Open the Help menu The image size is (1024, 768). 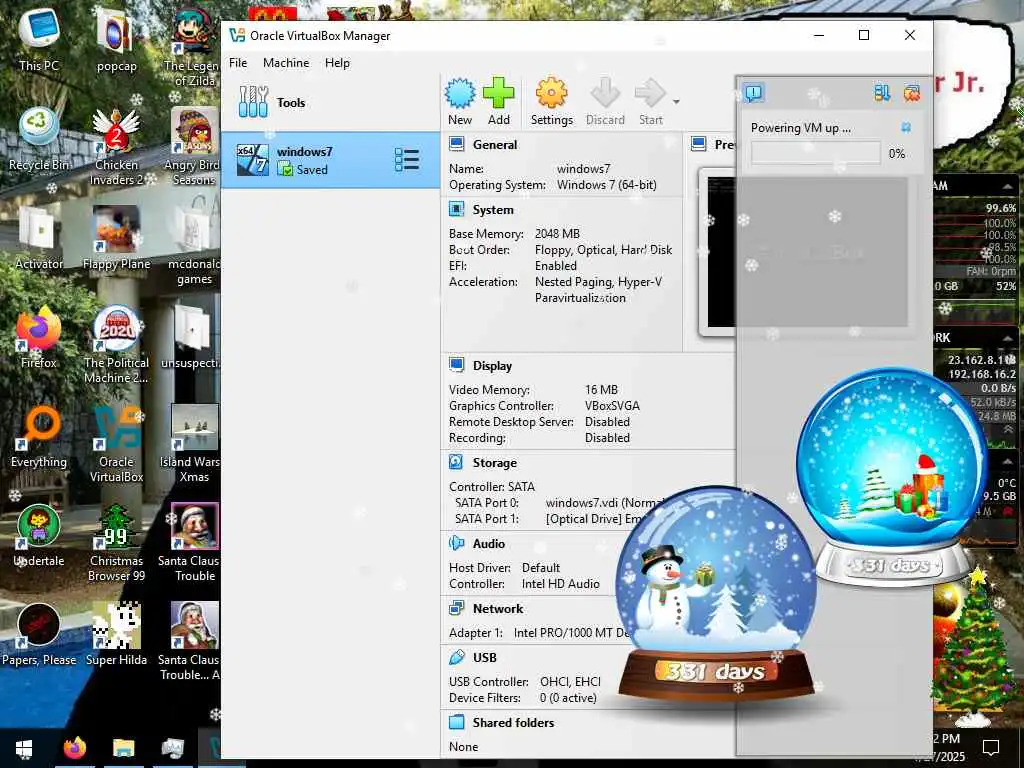pos(337,63)
